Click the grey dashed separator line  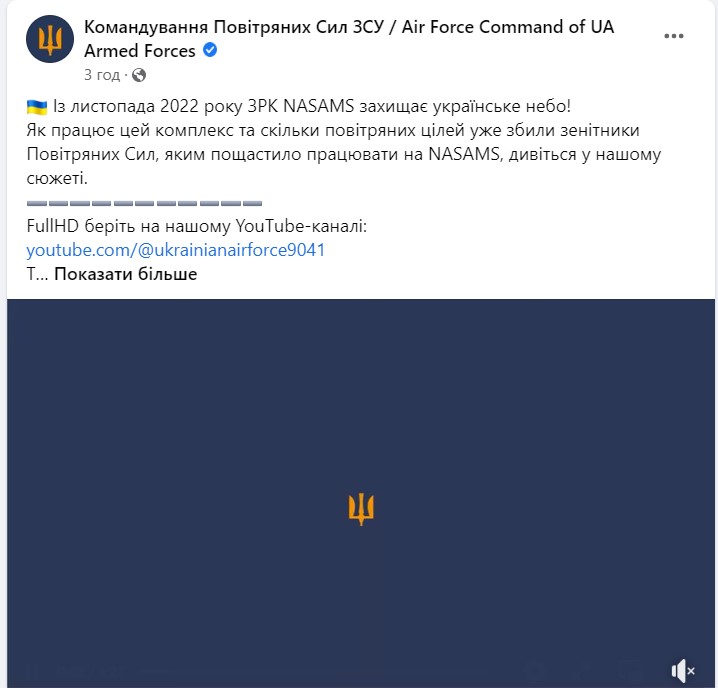point(144,203)
